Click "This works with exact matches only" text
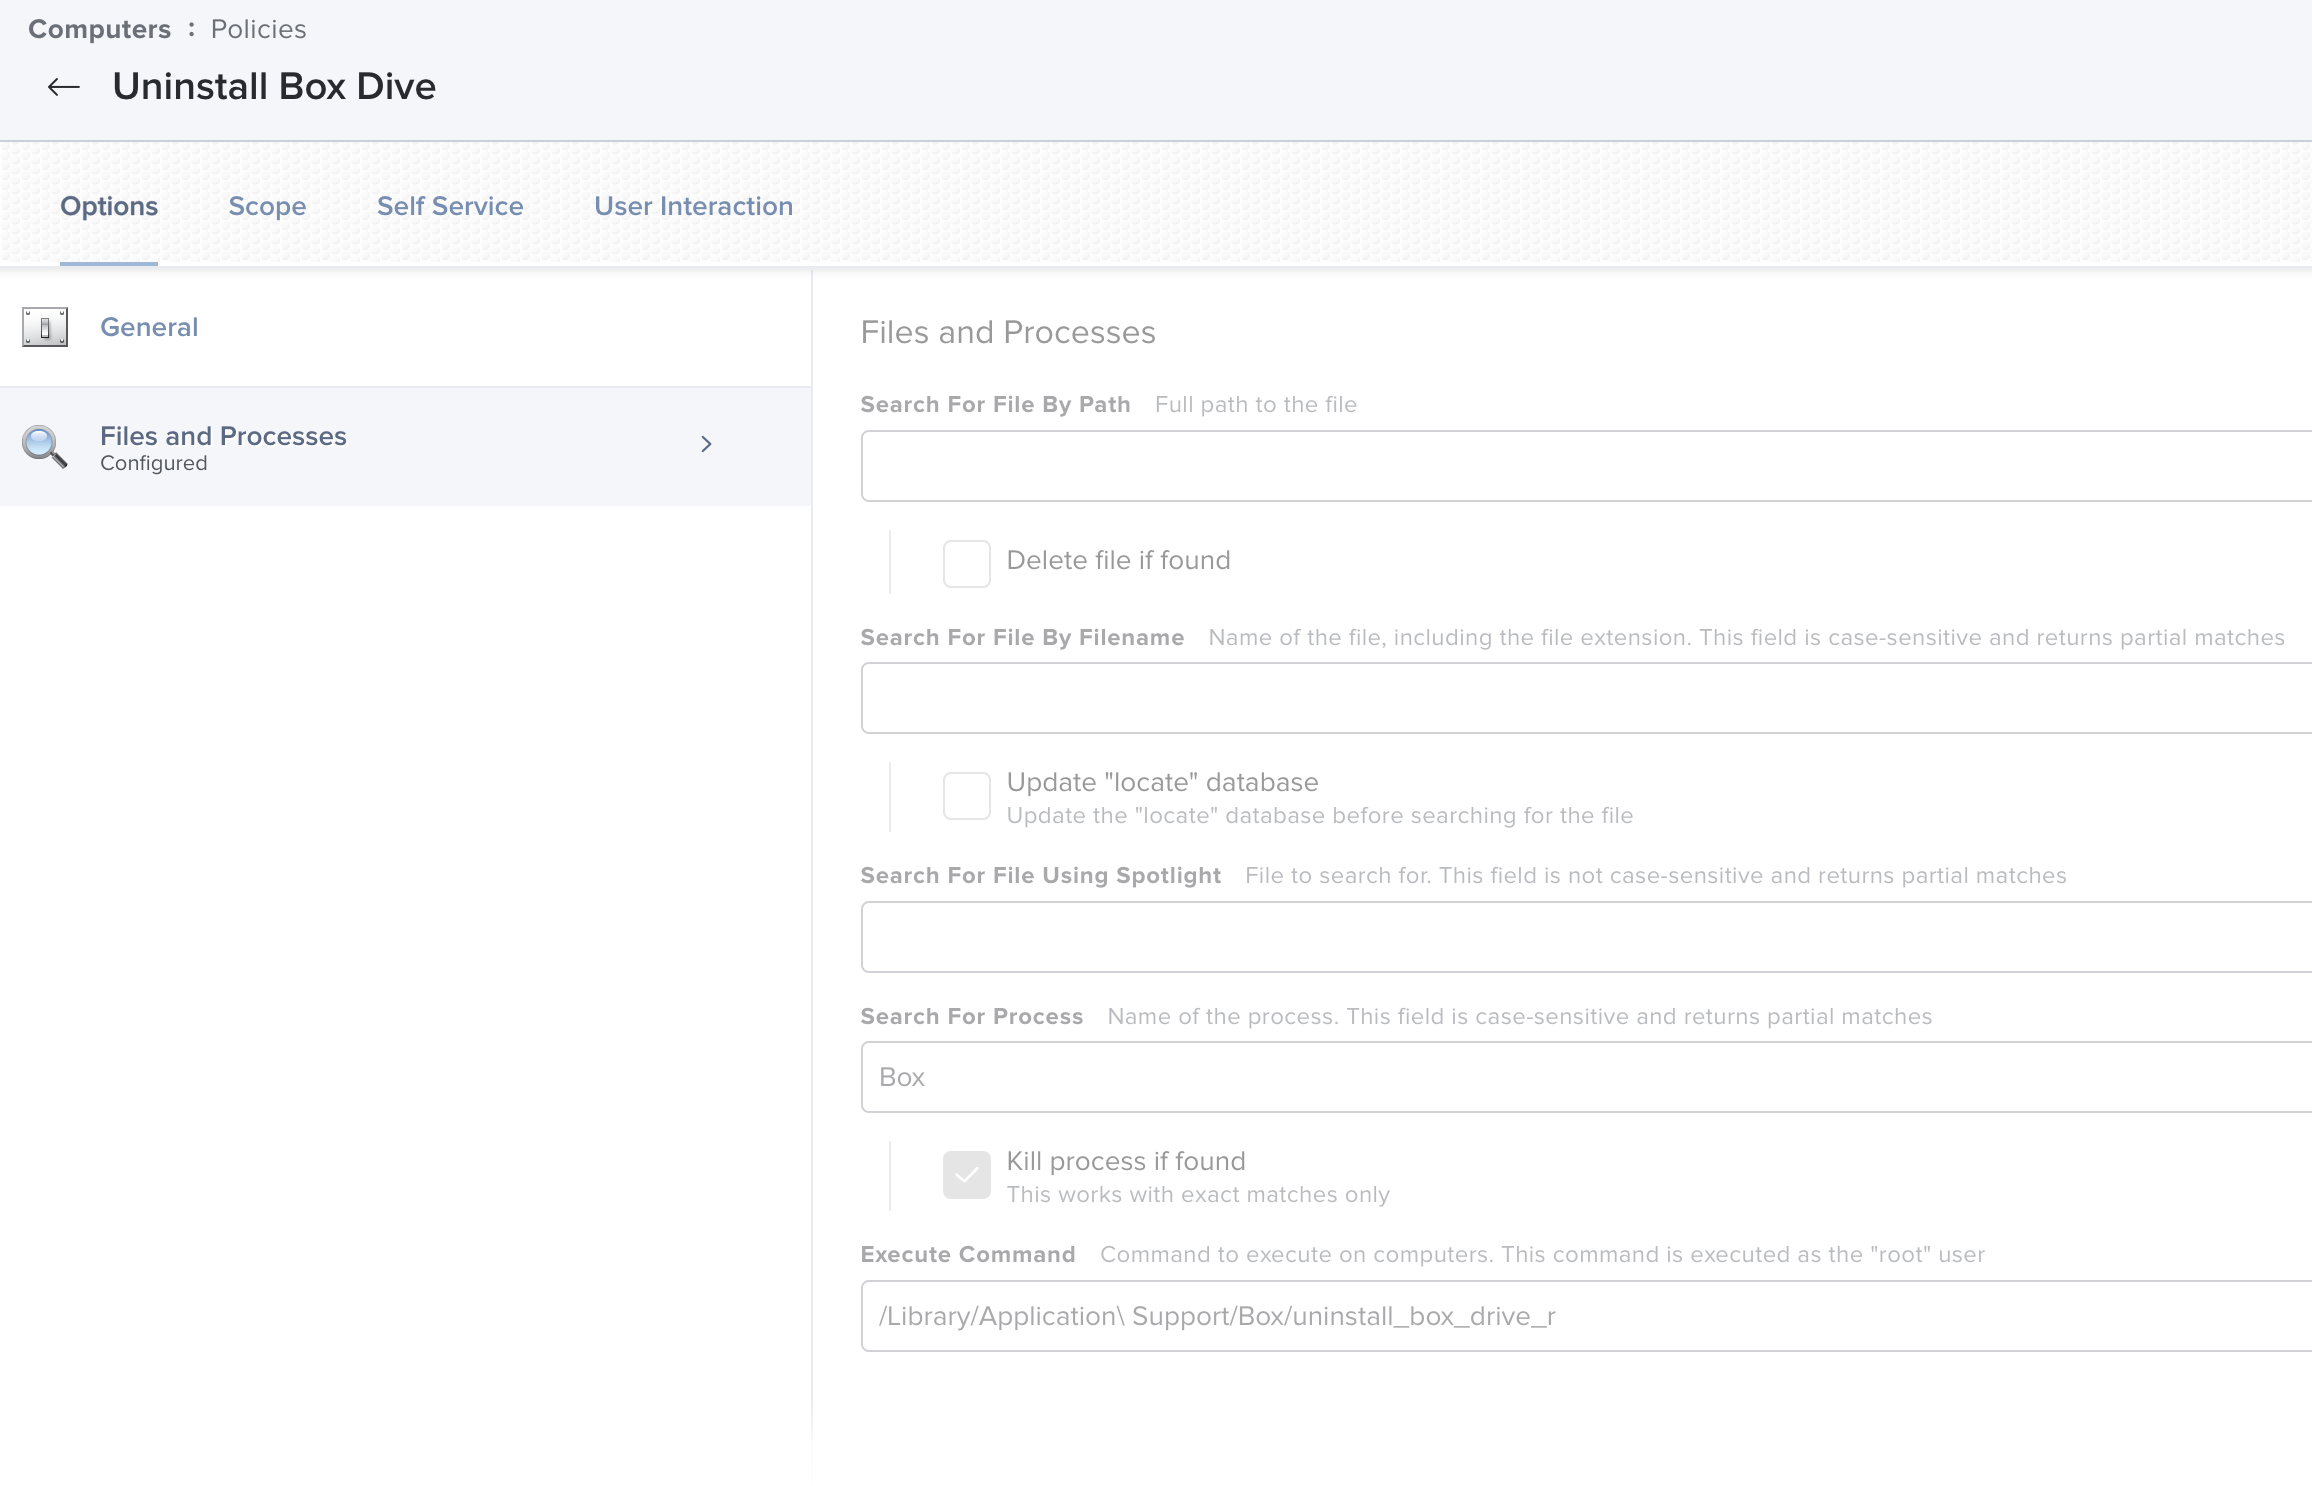This screenshot has width=2312, height=1486. [x=1198, y=1194]
